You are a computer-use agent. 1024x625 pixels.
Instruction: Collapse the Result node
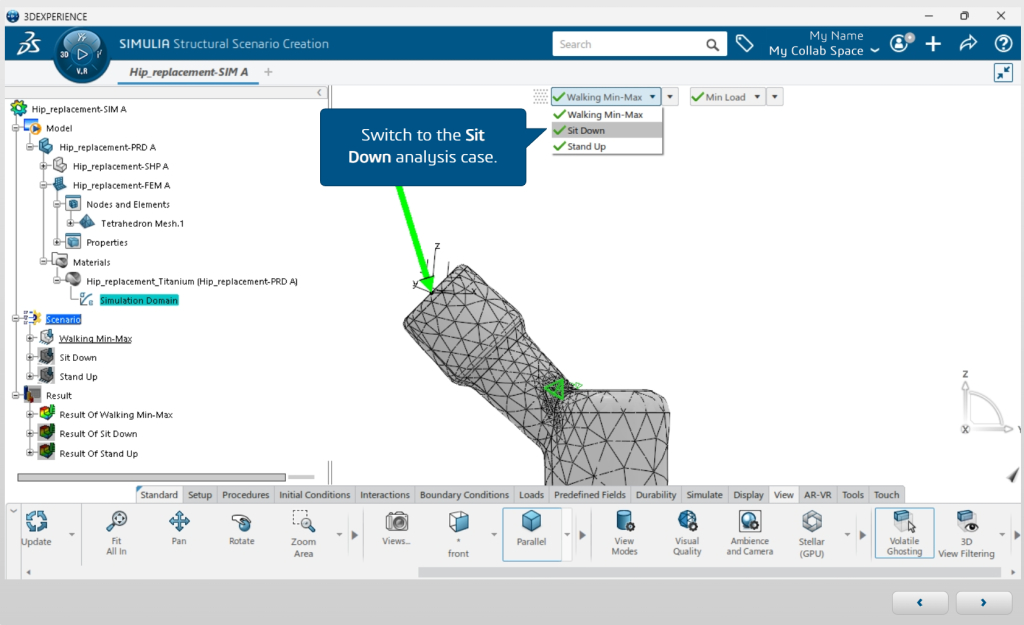tap(16, 395)
